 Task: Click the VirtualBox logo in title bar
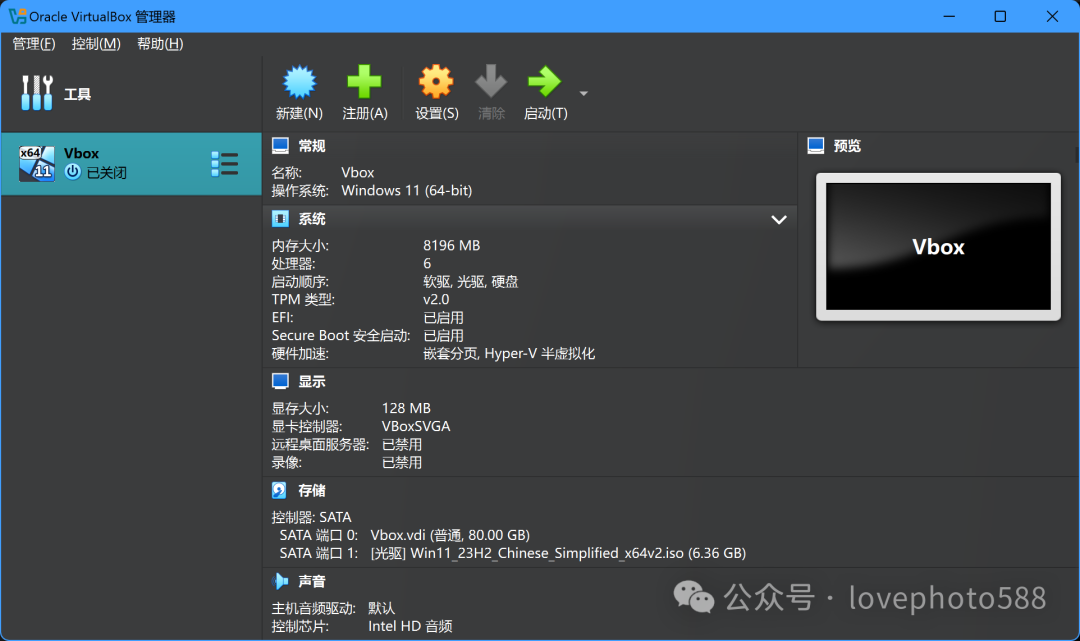[x=17, y=16]
